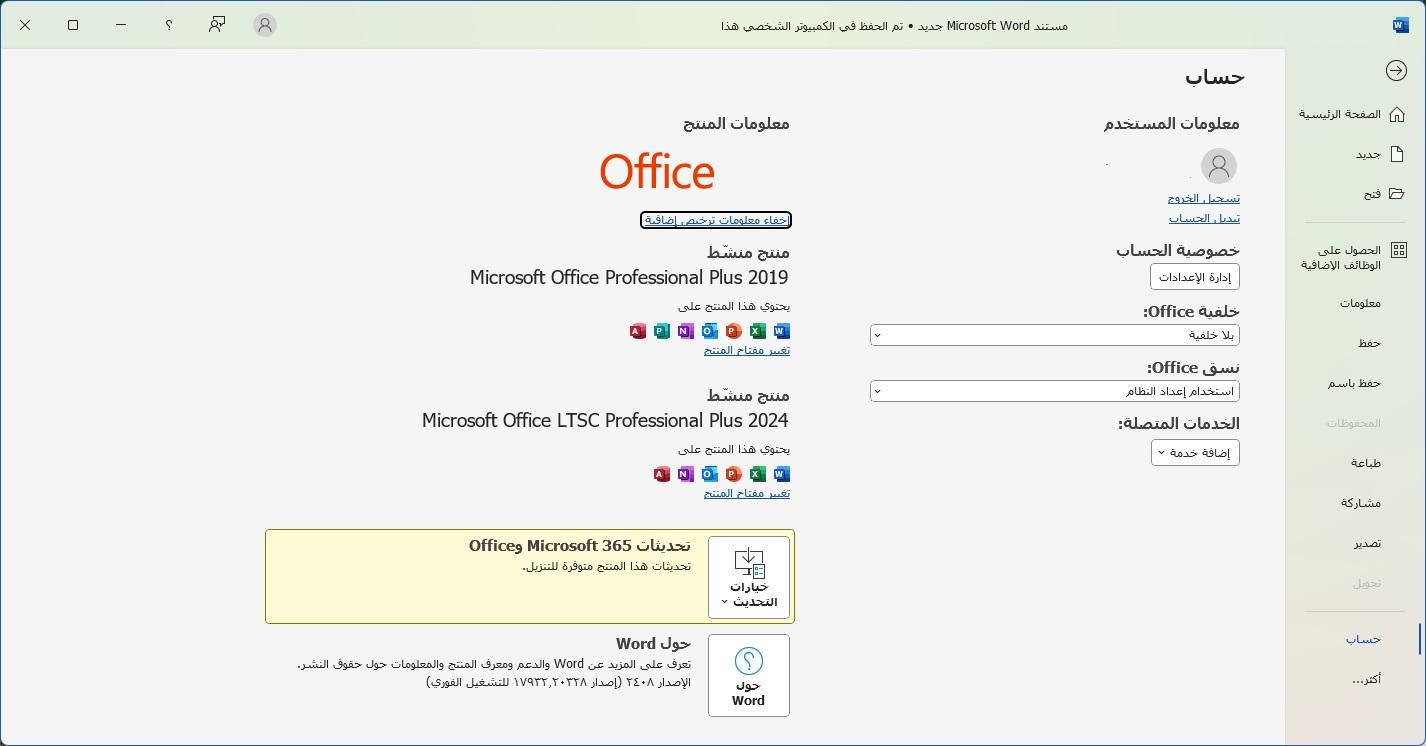The image size is (1426, 746).
Task: Click the help question mark icon
Action: pyautogui.click(x=169, y=25)
